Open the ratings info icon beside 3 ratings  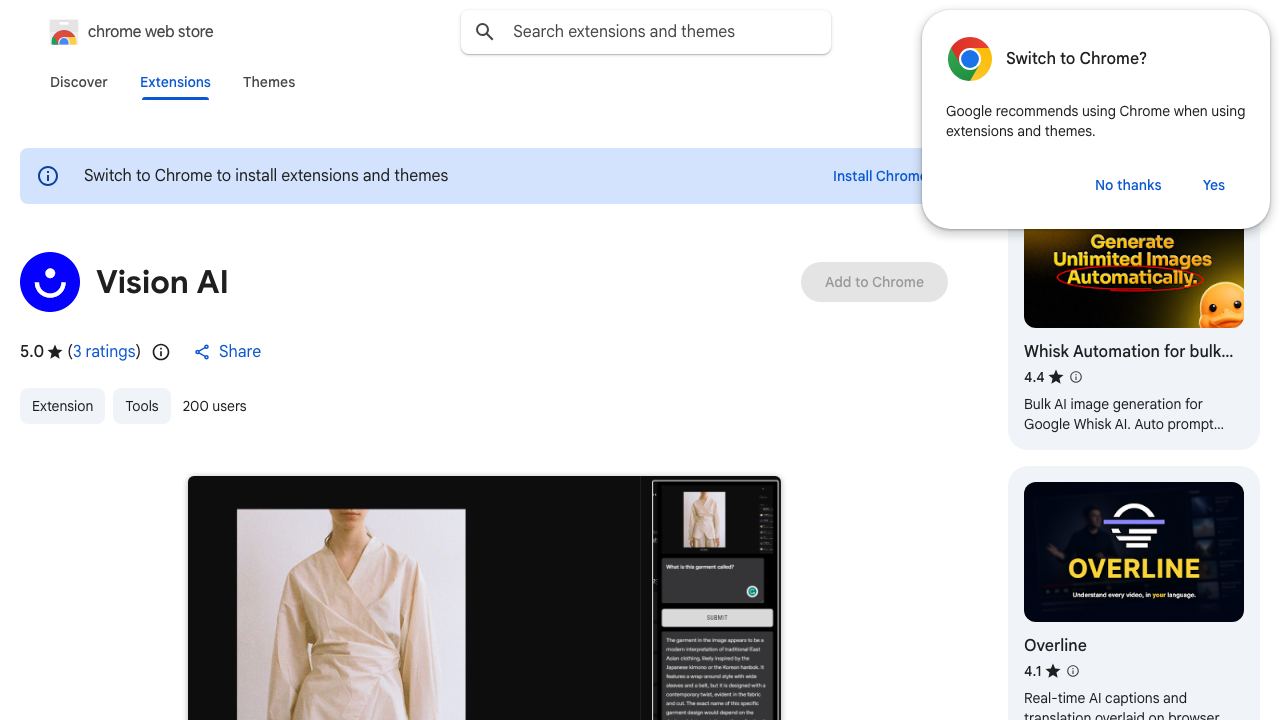(161, 352)
